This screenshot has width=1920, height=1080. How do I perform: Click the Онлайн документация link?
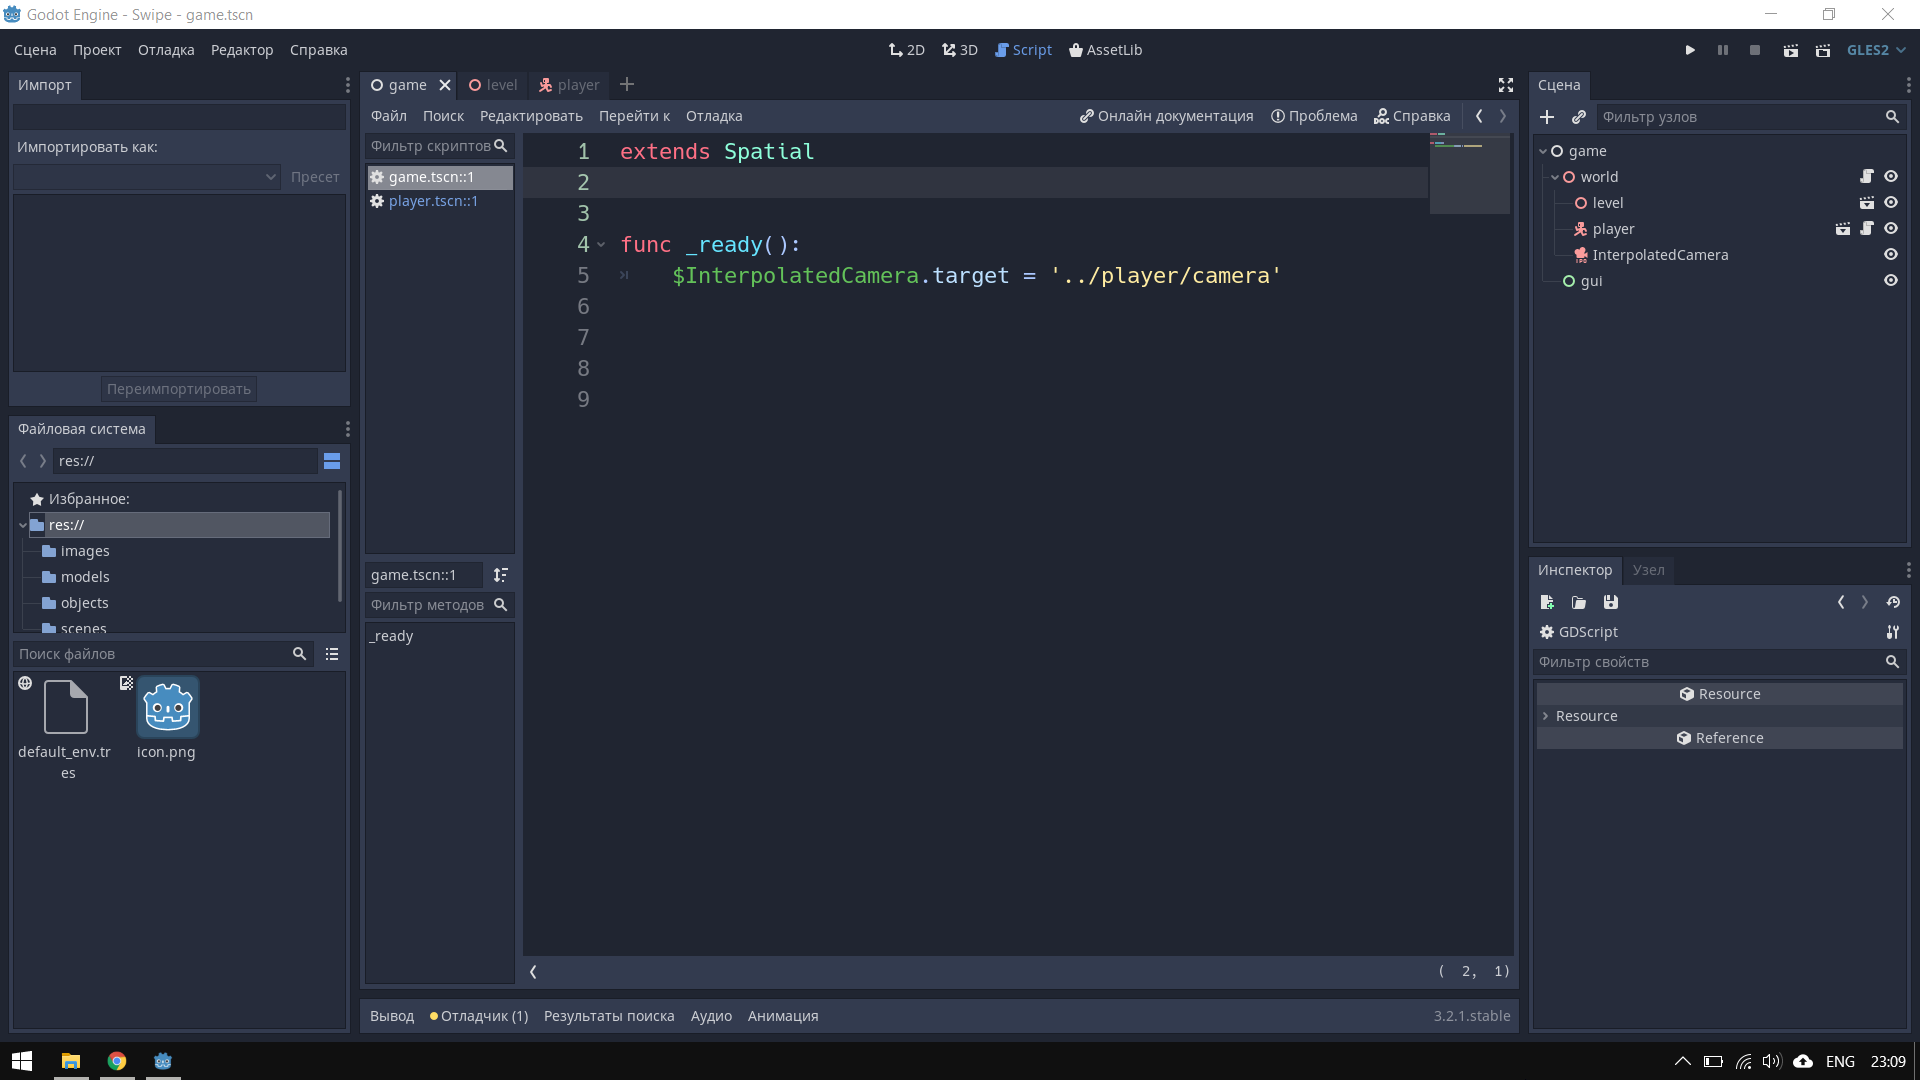1166,116
